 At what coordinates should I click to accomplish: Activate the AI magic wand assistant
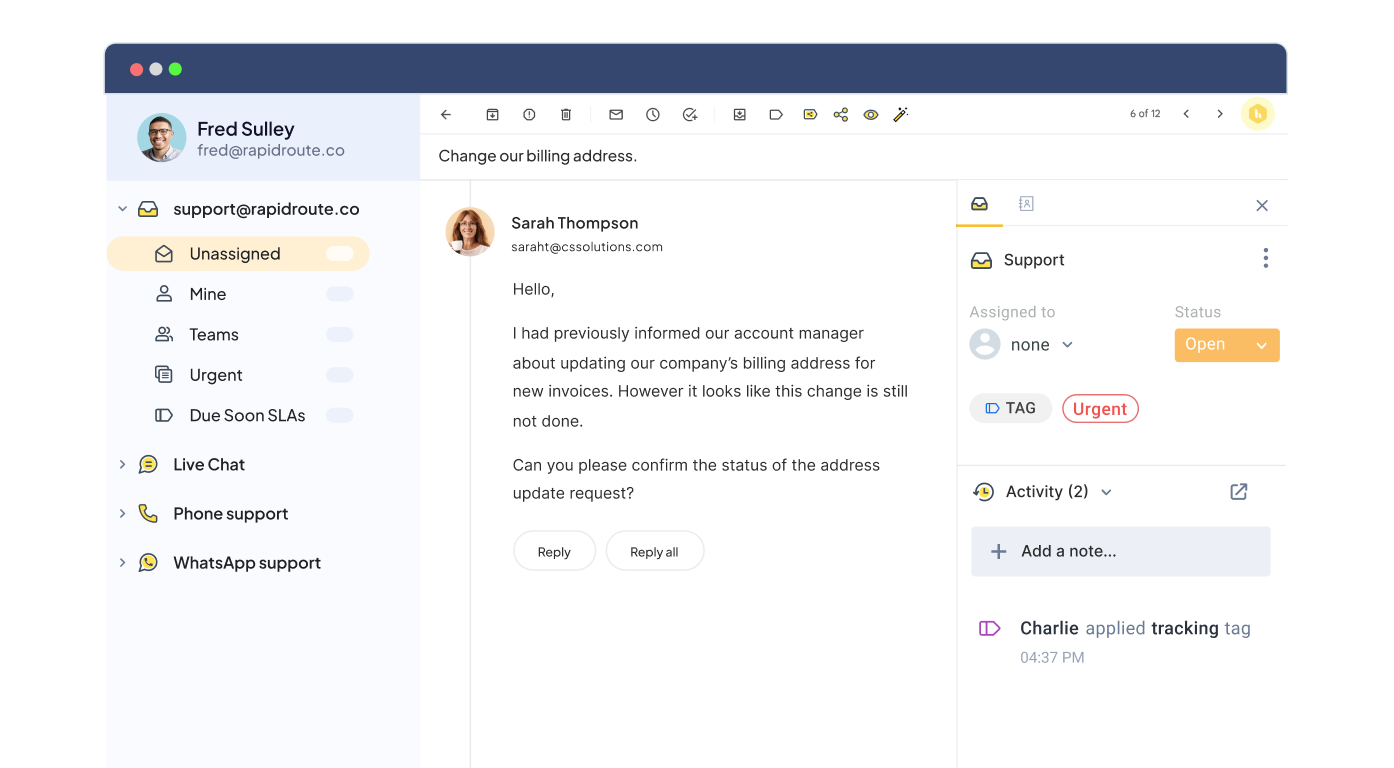[900, 114]
